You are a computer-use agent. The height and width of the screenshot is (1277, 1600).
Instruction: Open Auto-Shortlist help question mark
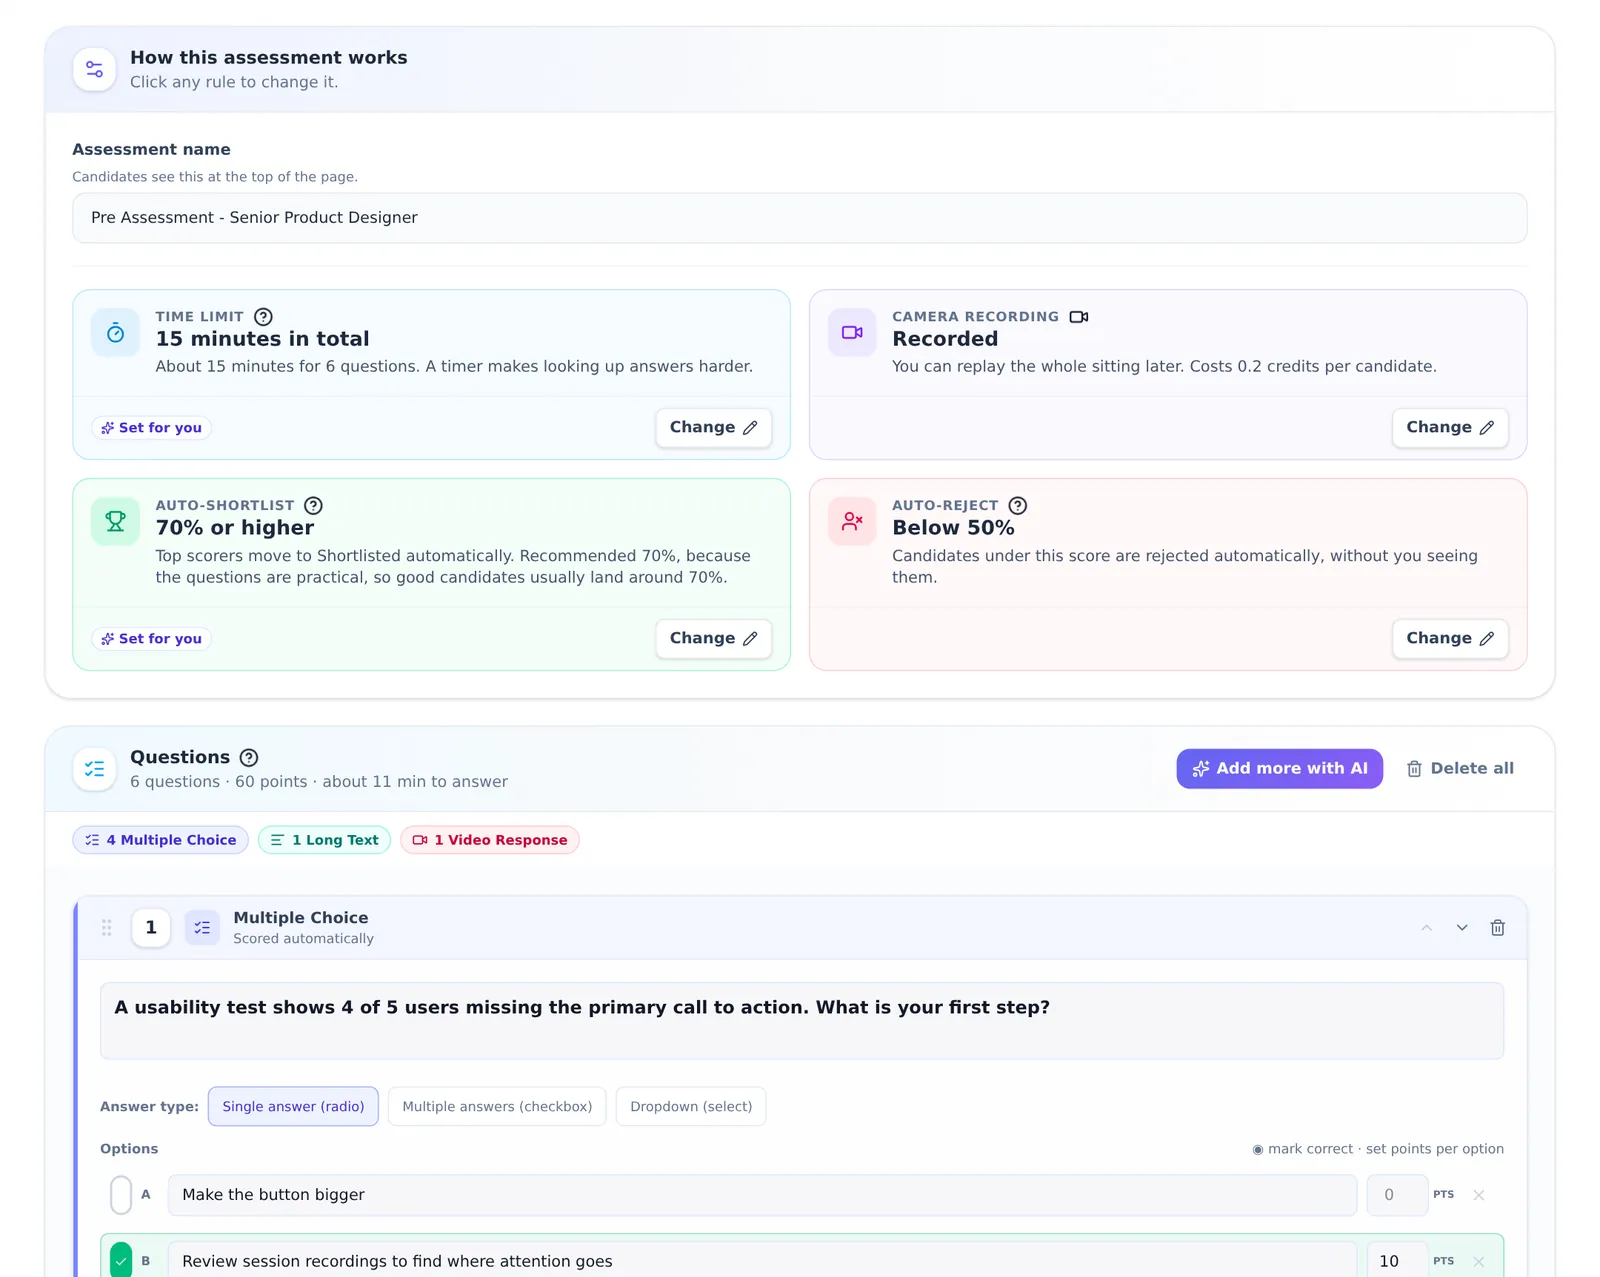(x=313, y=506)
